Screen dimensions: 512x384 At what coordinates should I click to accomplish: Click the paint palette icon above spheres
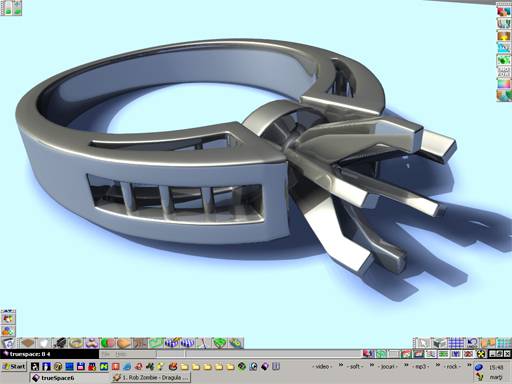[8, 319]
